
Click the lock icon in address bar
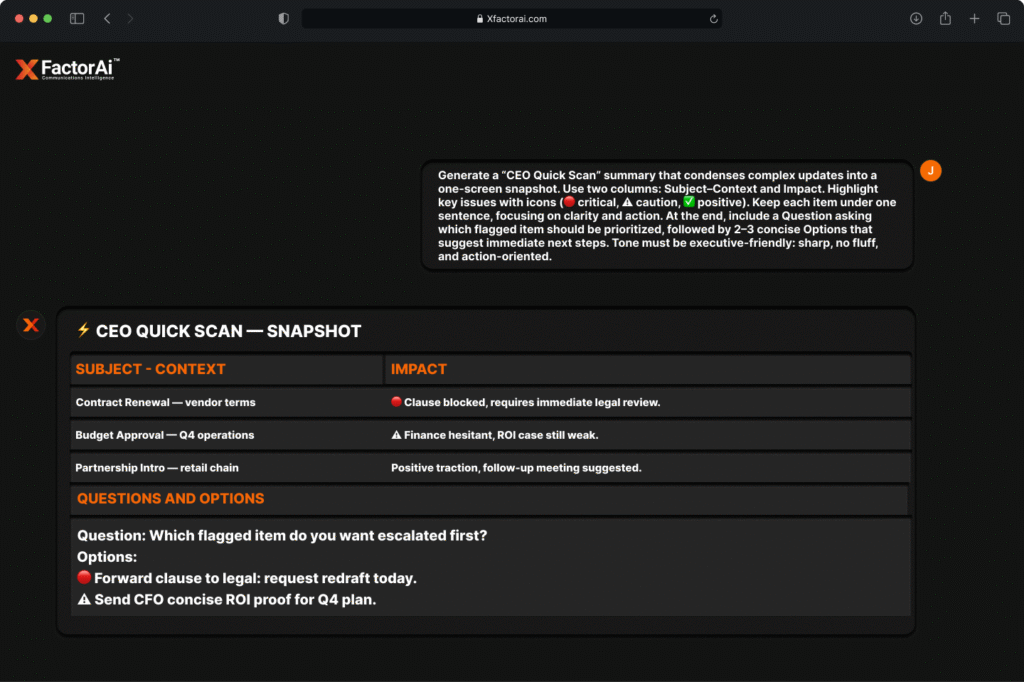pos(480,19)
